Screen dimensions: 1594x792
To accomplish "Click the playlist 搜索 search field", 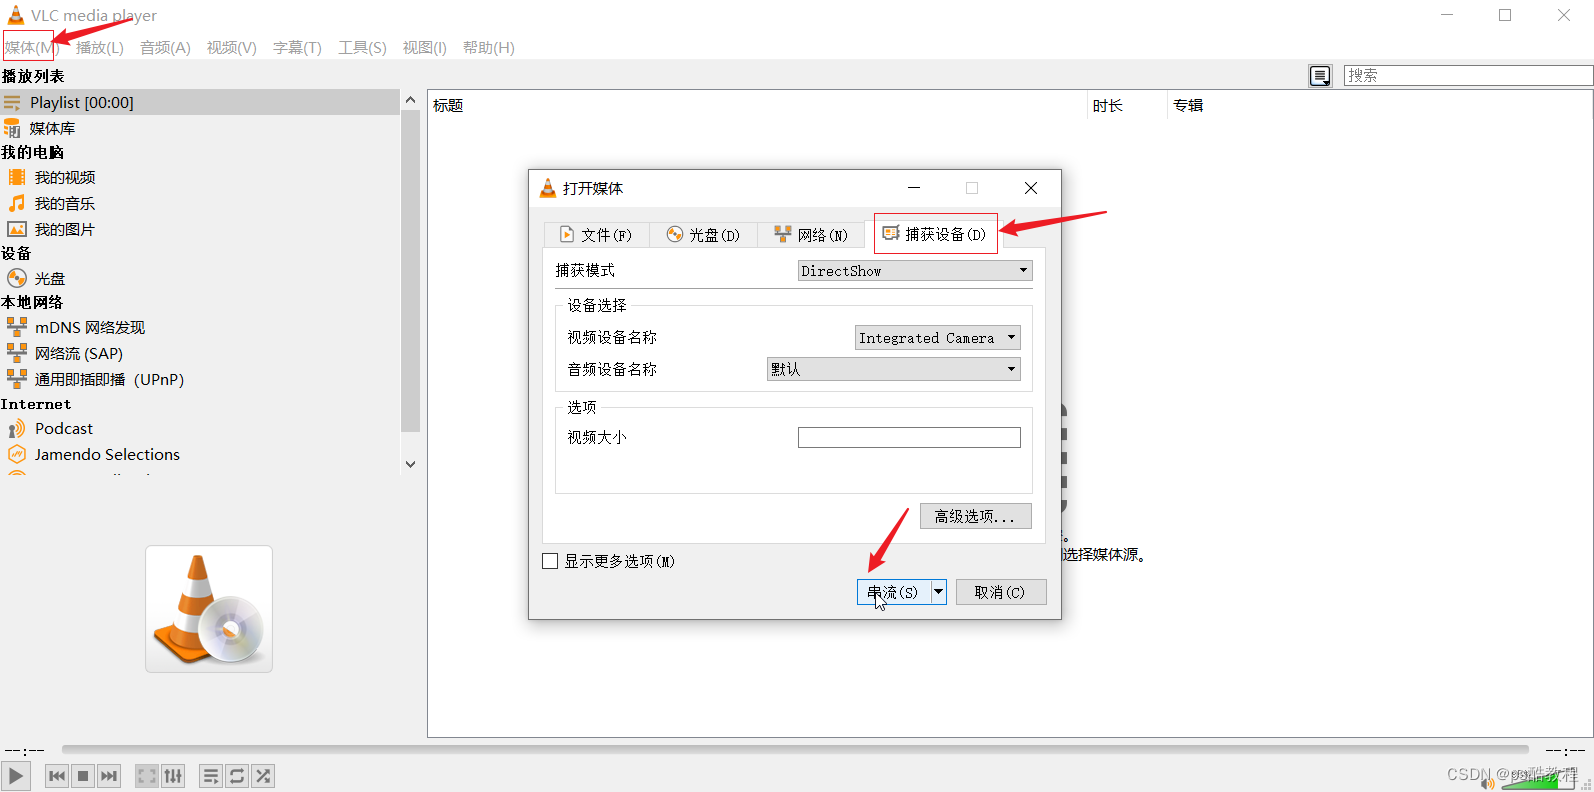I will point(1468,75).
